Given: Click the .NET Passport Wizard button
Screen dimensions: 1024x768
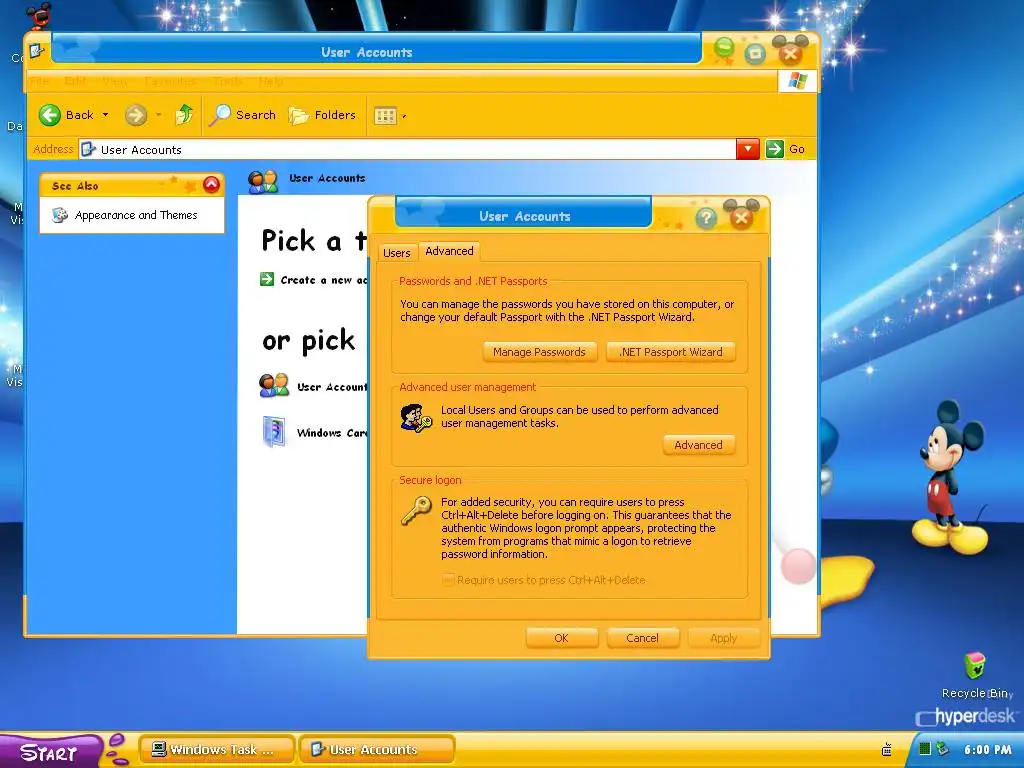Looking at the screenshot, I should point(671,352).
